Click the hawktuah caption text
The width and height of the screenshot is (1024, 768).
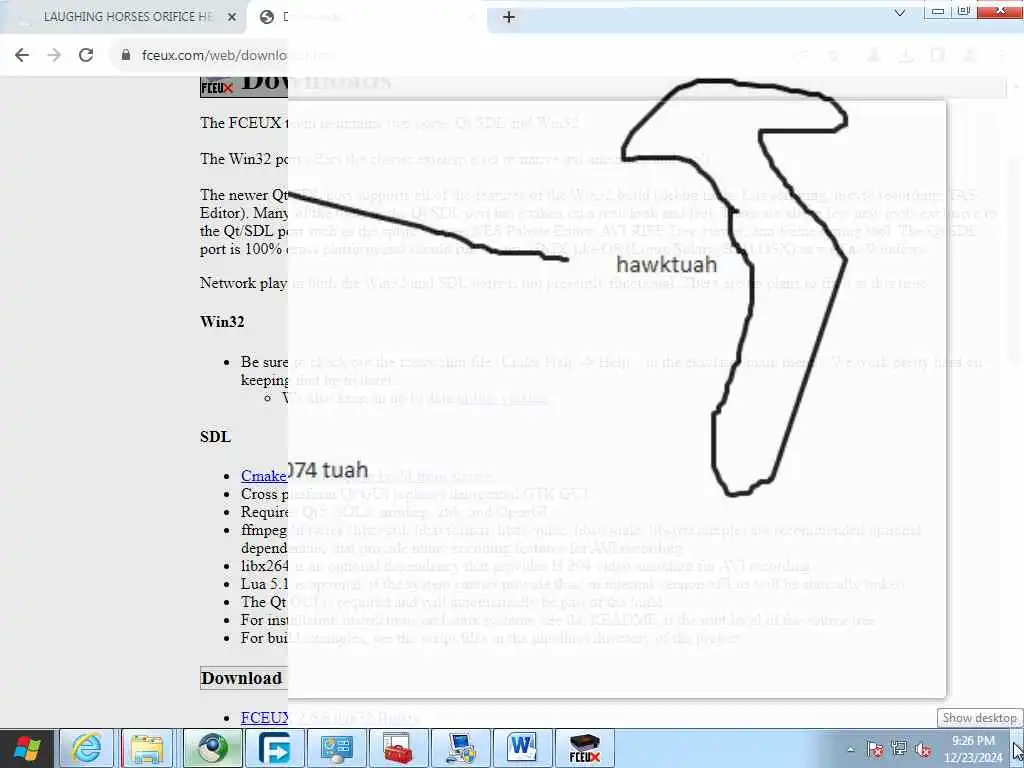click(667, 264)
